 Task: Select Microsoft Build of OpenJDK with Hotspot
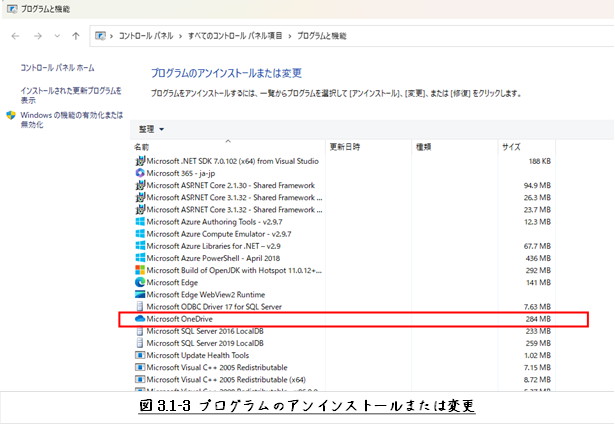(234, 271)
